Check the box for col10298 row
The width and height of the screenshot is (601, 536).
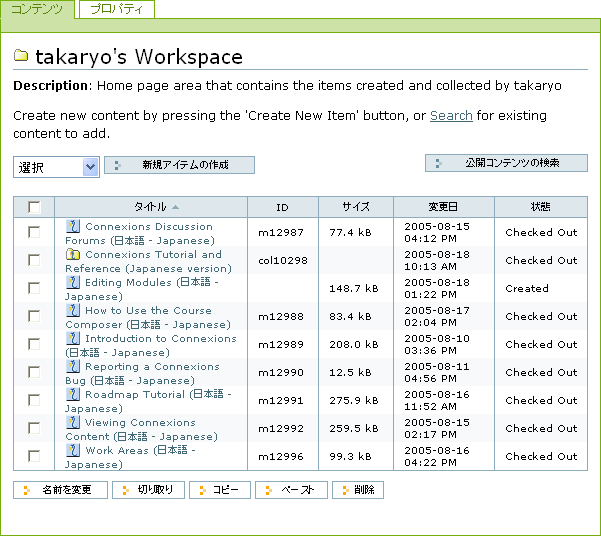34,260
